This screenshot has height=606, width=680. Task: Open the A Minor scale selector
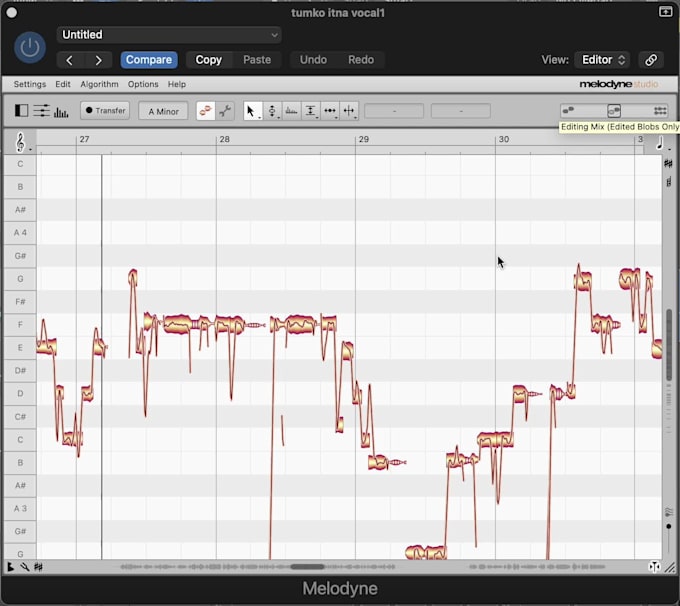click(163, 111)
